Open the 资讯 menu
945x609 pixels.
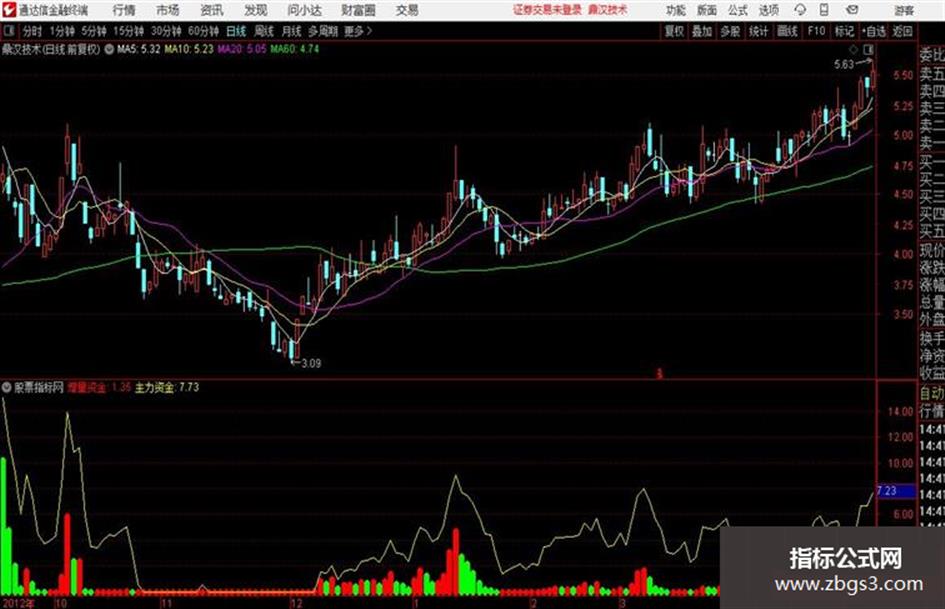[x=212, y=10]
